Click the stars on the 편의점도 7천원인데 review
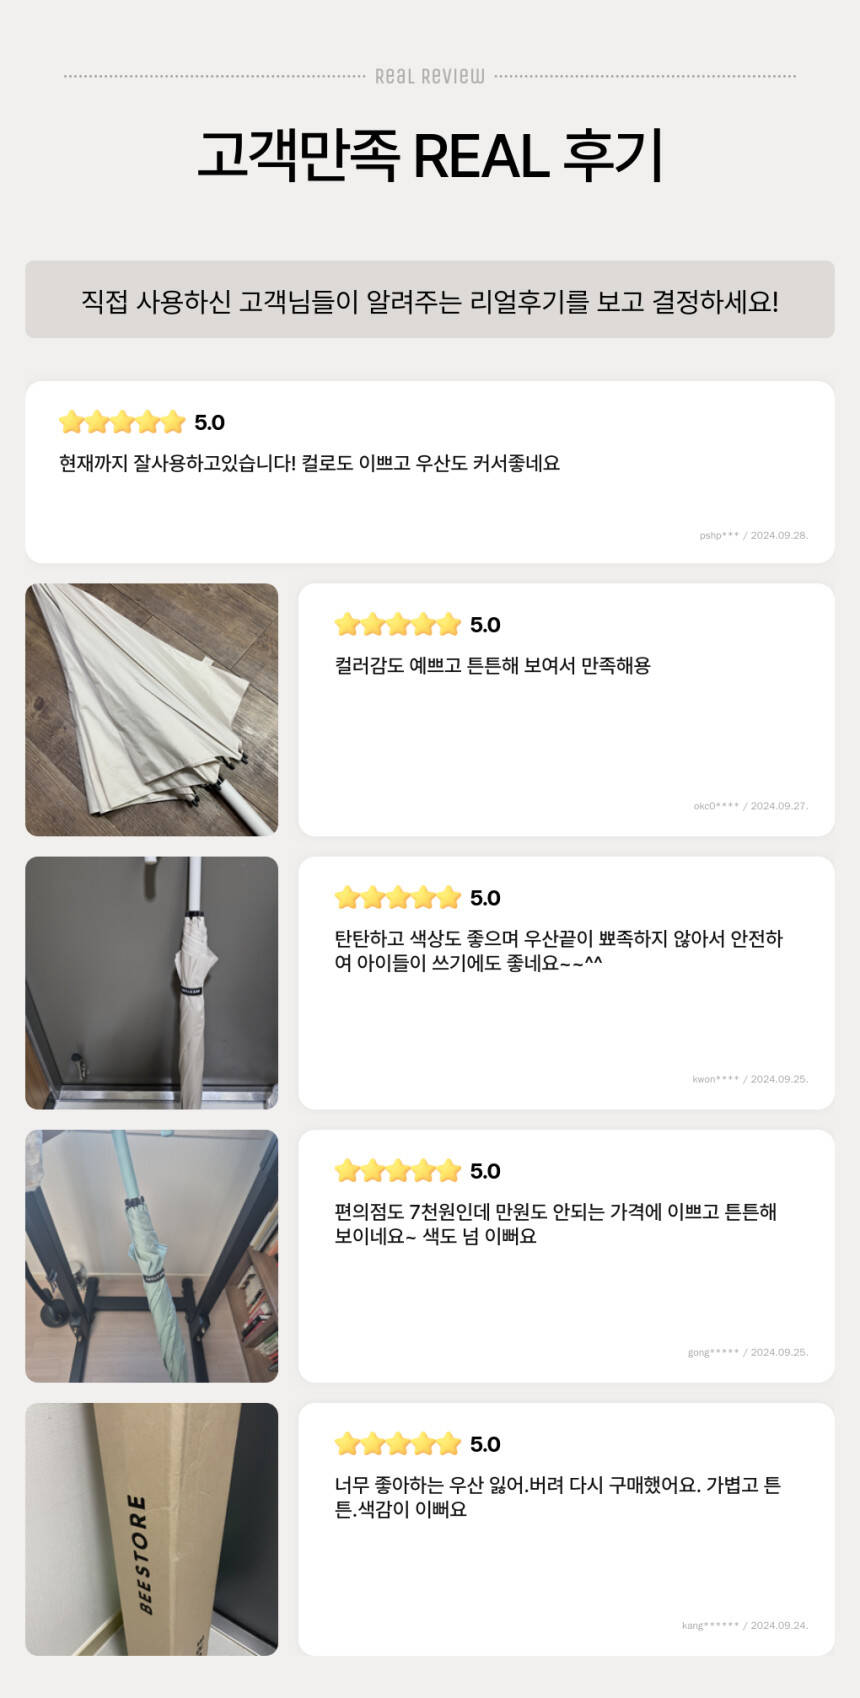This screenshot has height=1698, width=860. coord(398,1171)
